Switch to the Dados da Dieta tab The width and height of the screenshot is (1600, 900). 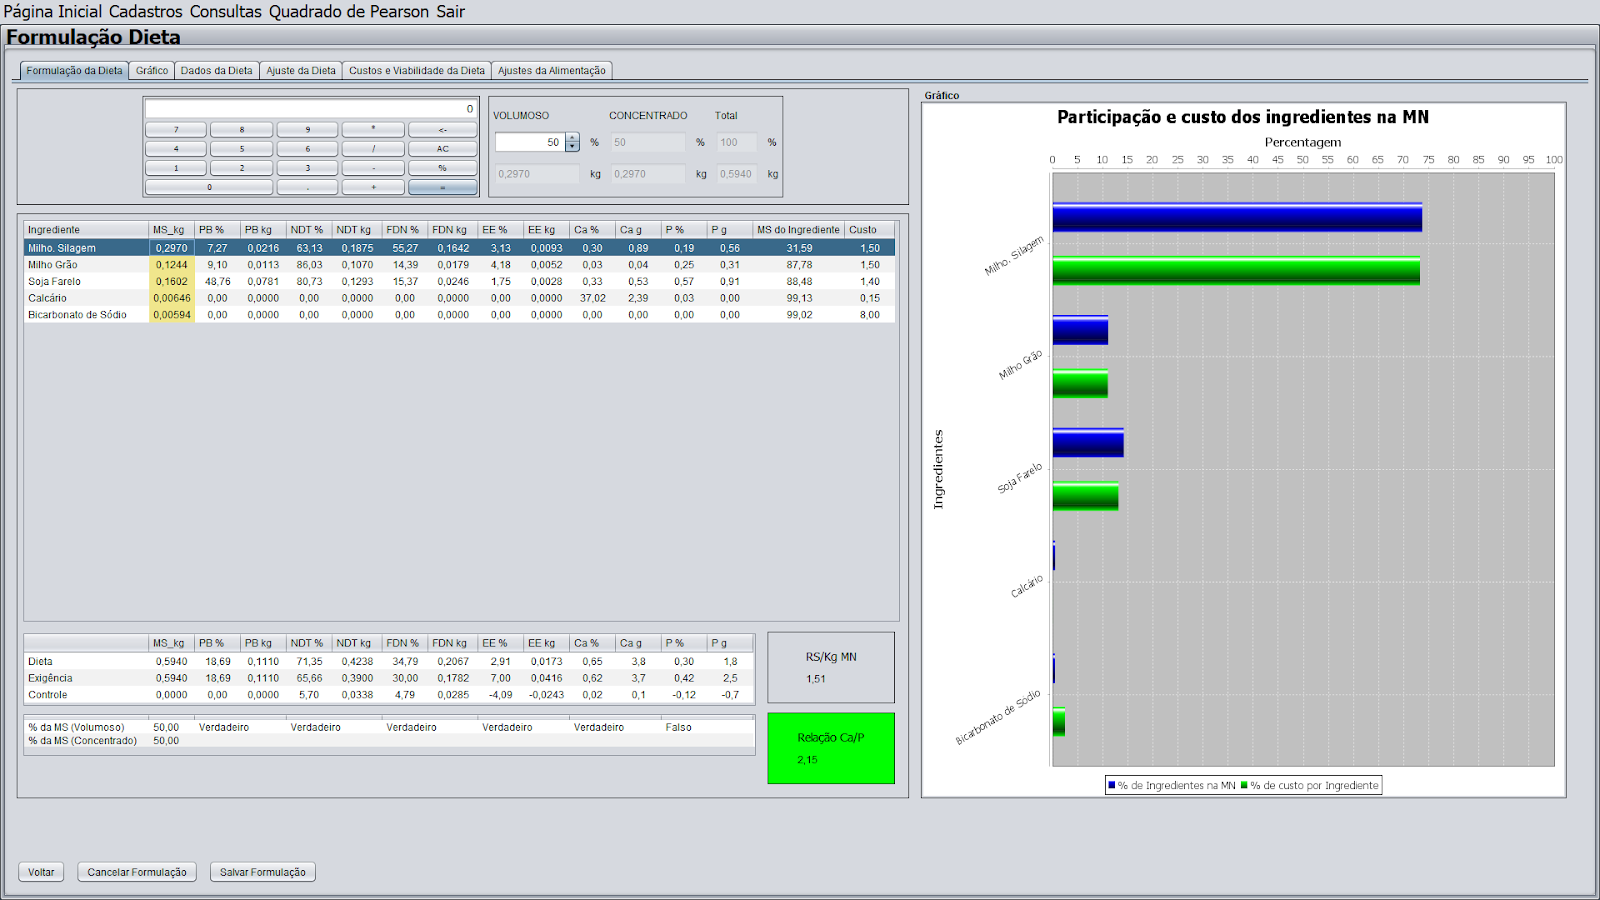(216, 71)
